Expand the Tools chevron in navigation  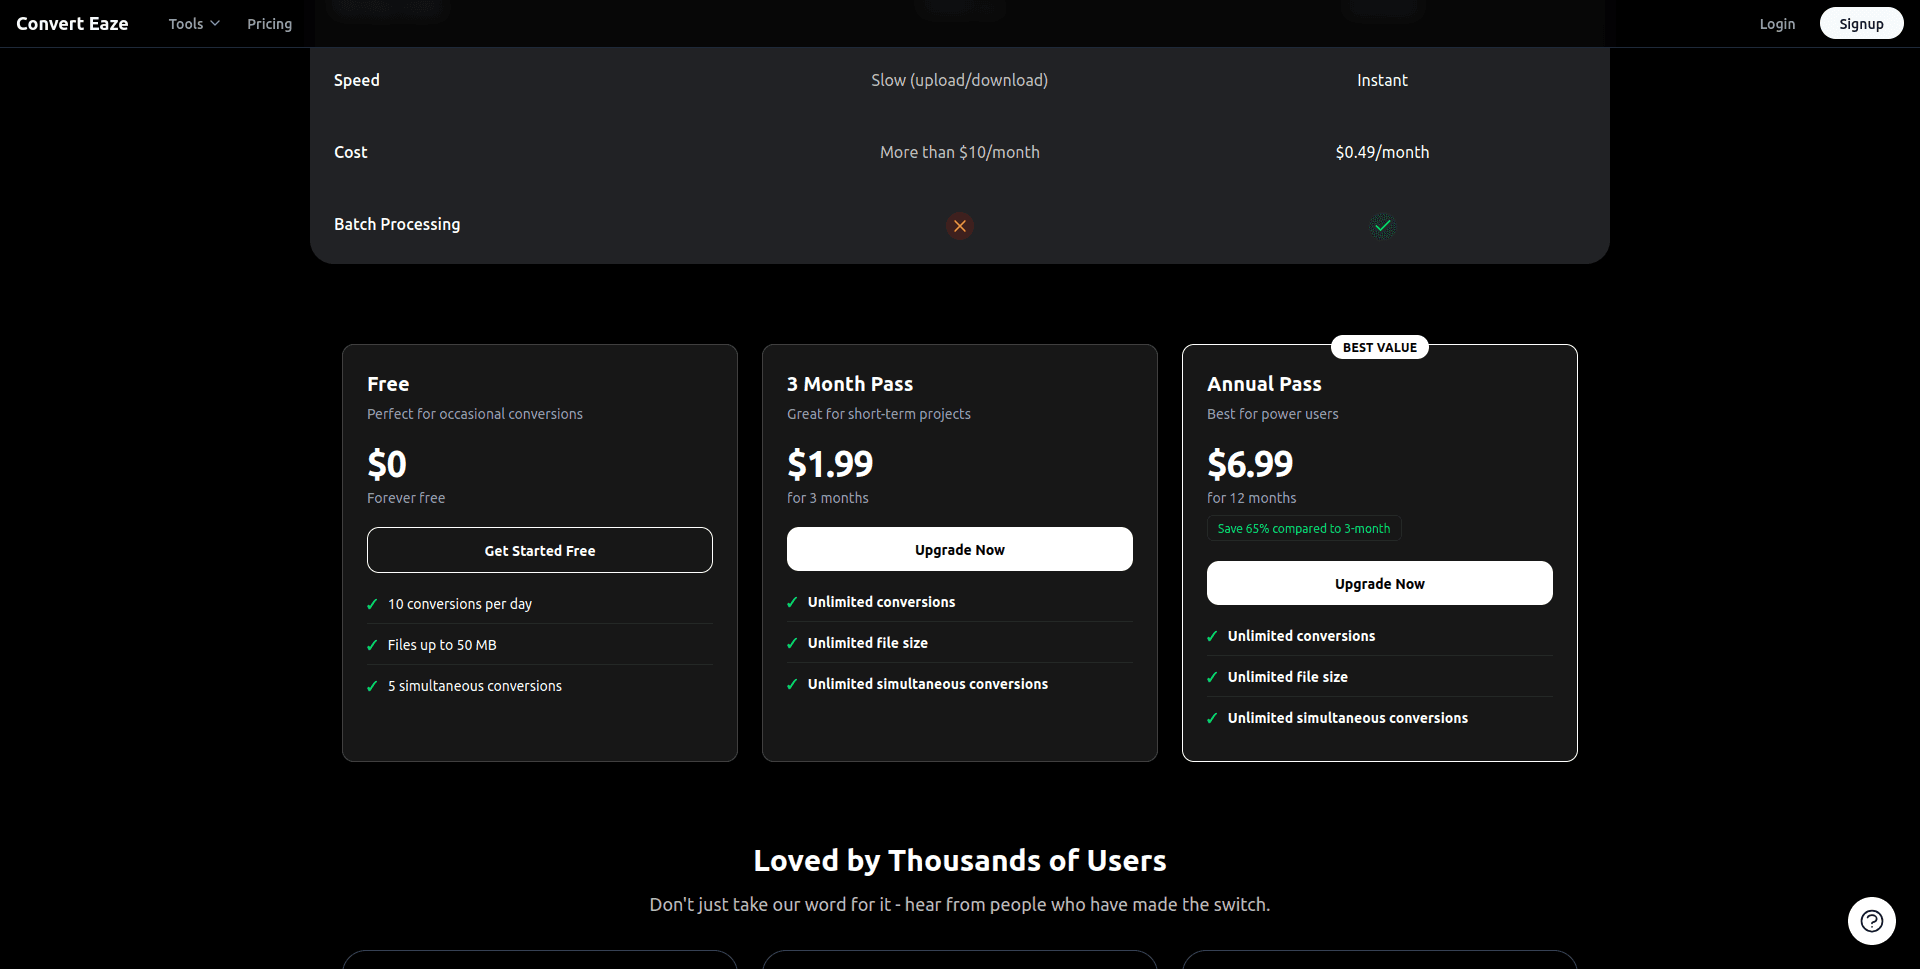coord(216,23)
